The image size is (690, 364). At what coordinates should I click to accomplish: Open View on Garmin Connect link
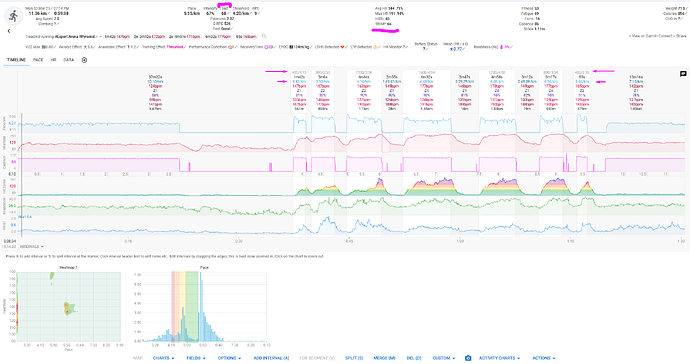pyautogui.click(x=651, y=36)
